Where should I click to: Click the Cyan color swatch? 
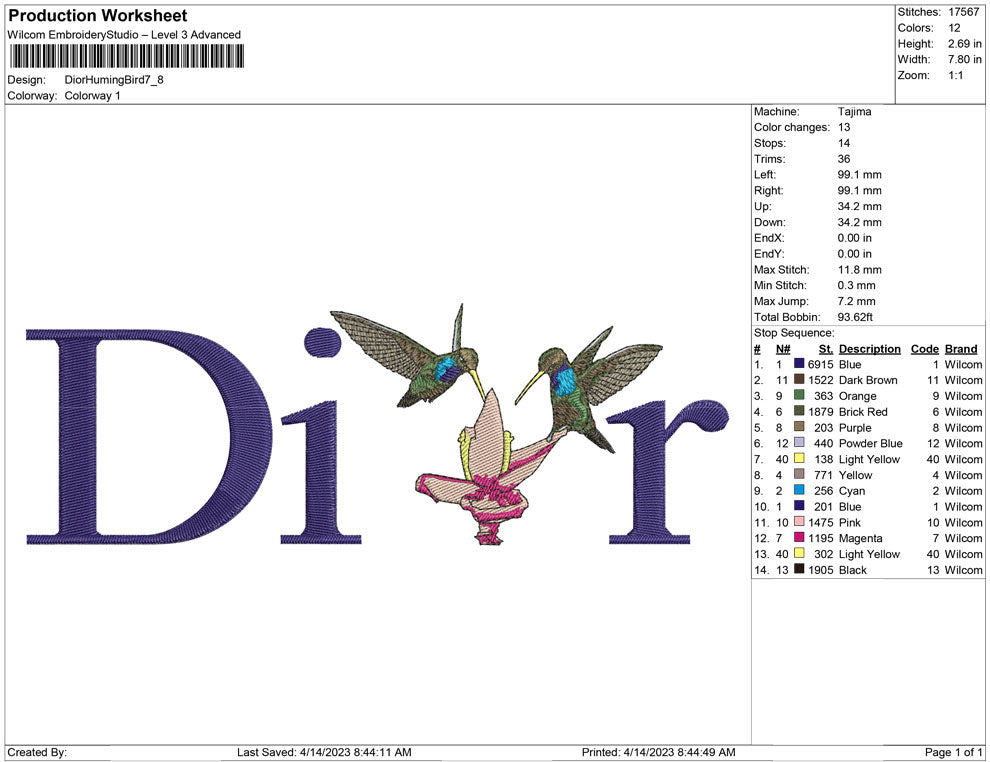coord(799,489)
